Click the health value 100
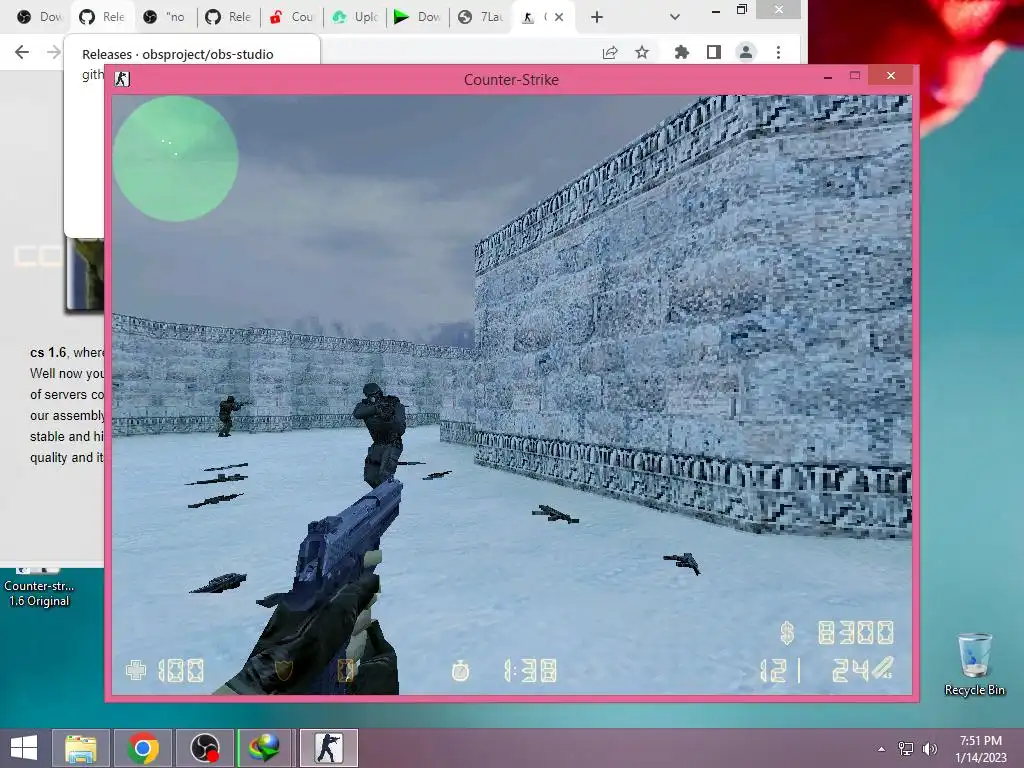The width and height of the screenshot is (1024, 768). pos(181,671)
